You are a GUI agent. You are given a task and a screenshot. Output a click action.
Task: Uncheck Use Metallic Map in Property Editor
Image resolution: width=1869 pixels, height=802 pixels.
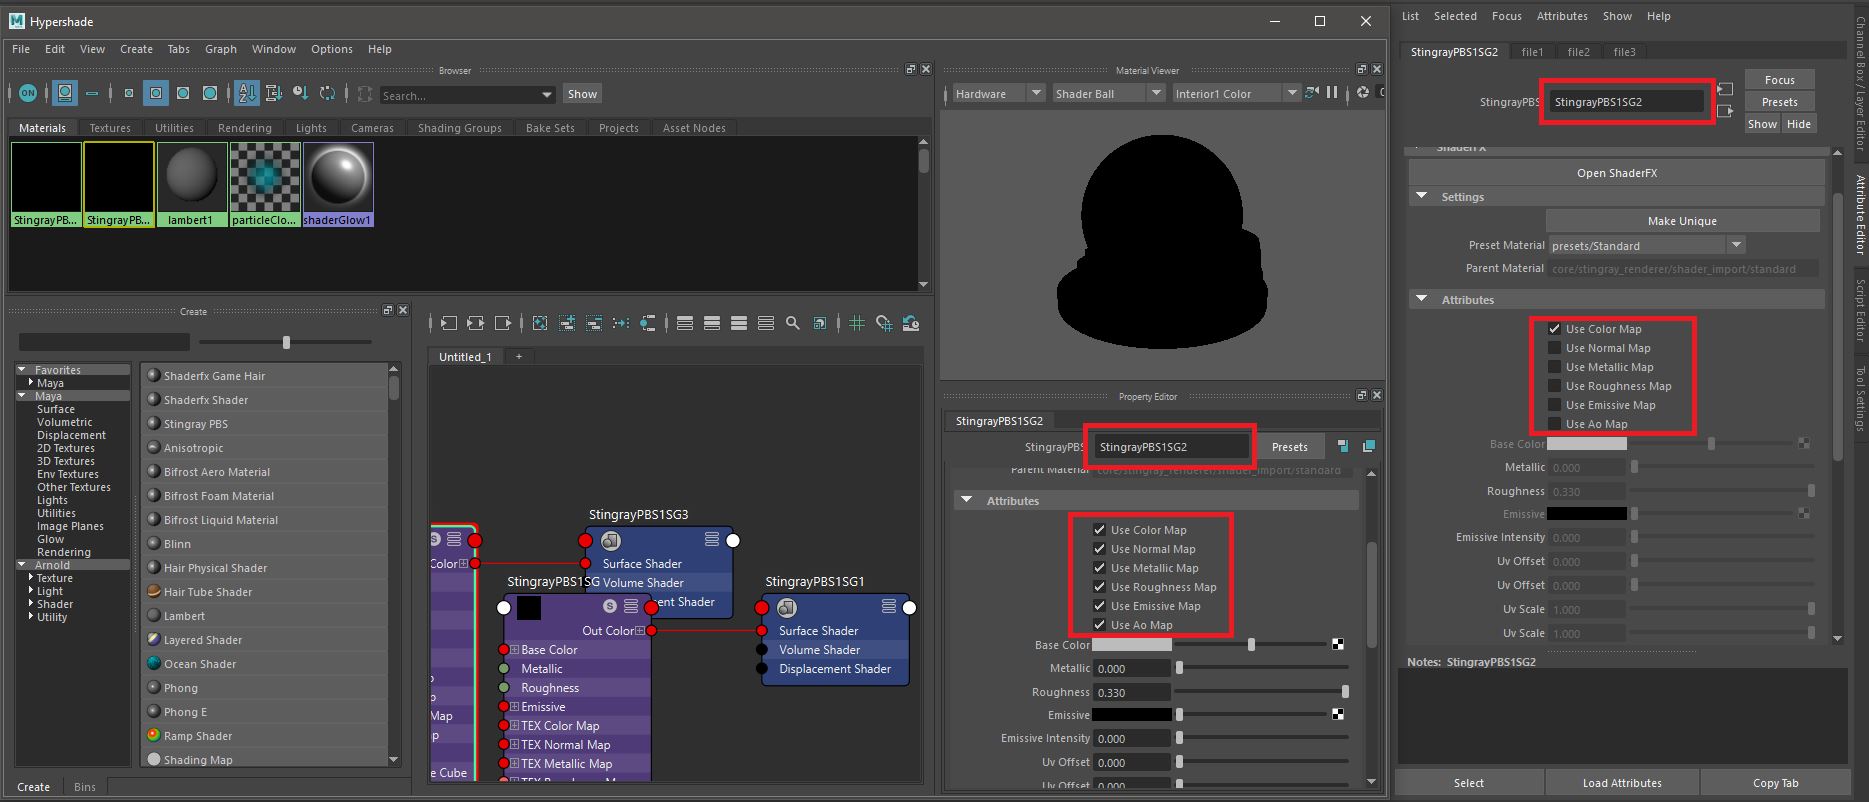[1099, 568]
